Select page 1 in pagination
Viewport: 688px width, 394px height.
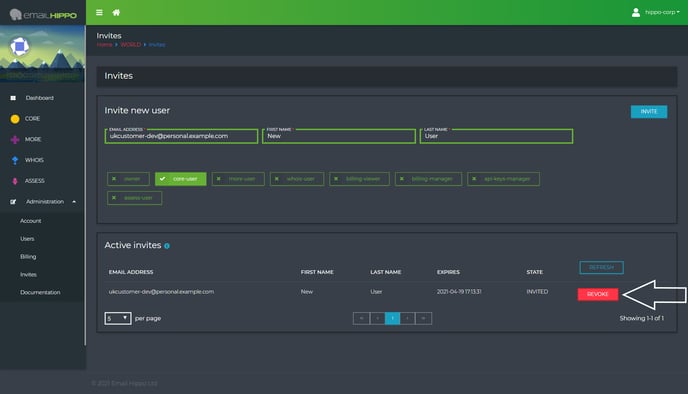tap(392, 318)
